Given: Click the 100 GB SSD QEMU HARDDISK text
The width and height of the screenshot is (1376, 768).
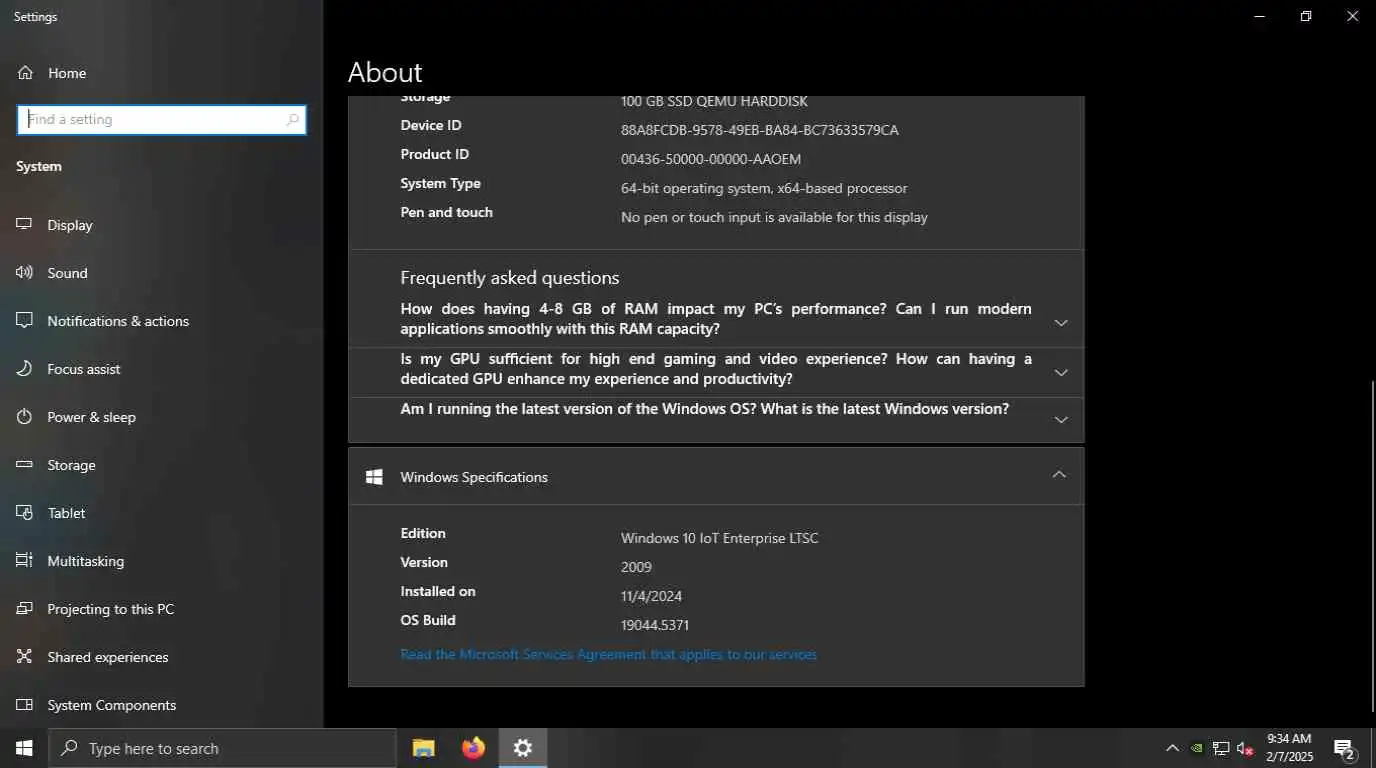Looking at the screenshot, I should pyautogui.click(x=714, y=101).
